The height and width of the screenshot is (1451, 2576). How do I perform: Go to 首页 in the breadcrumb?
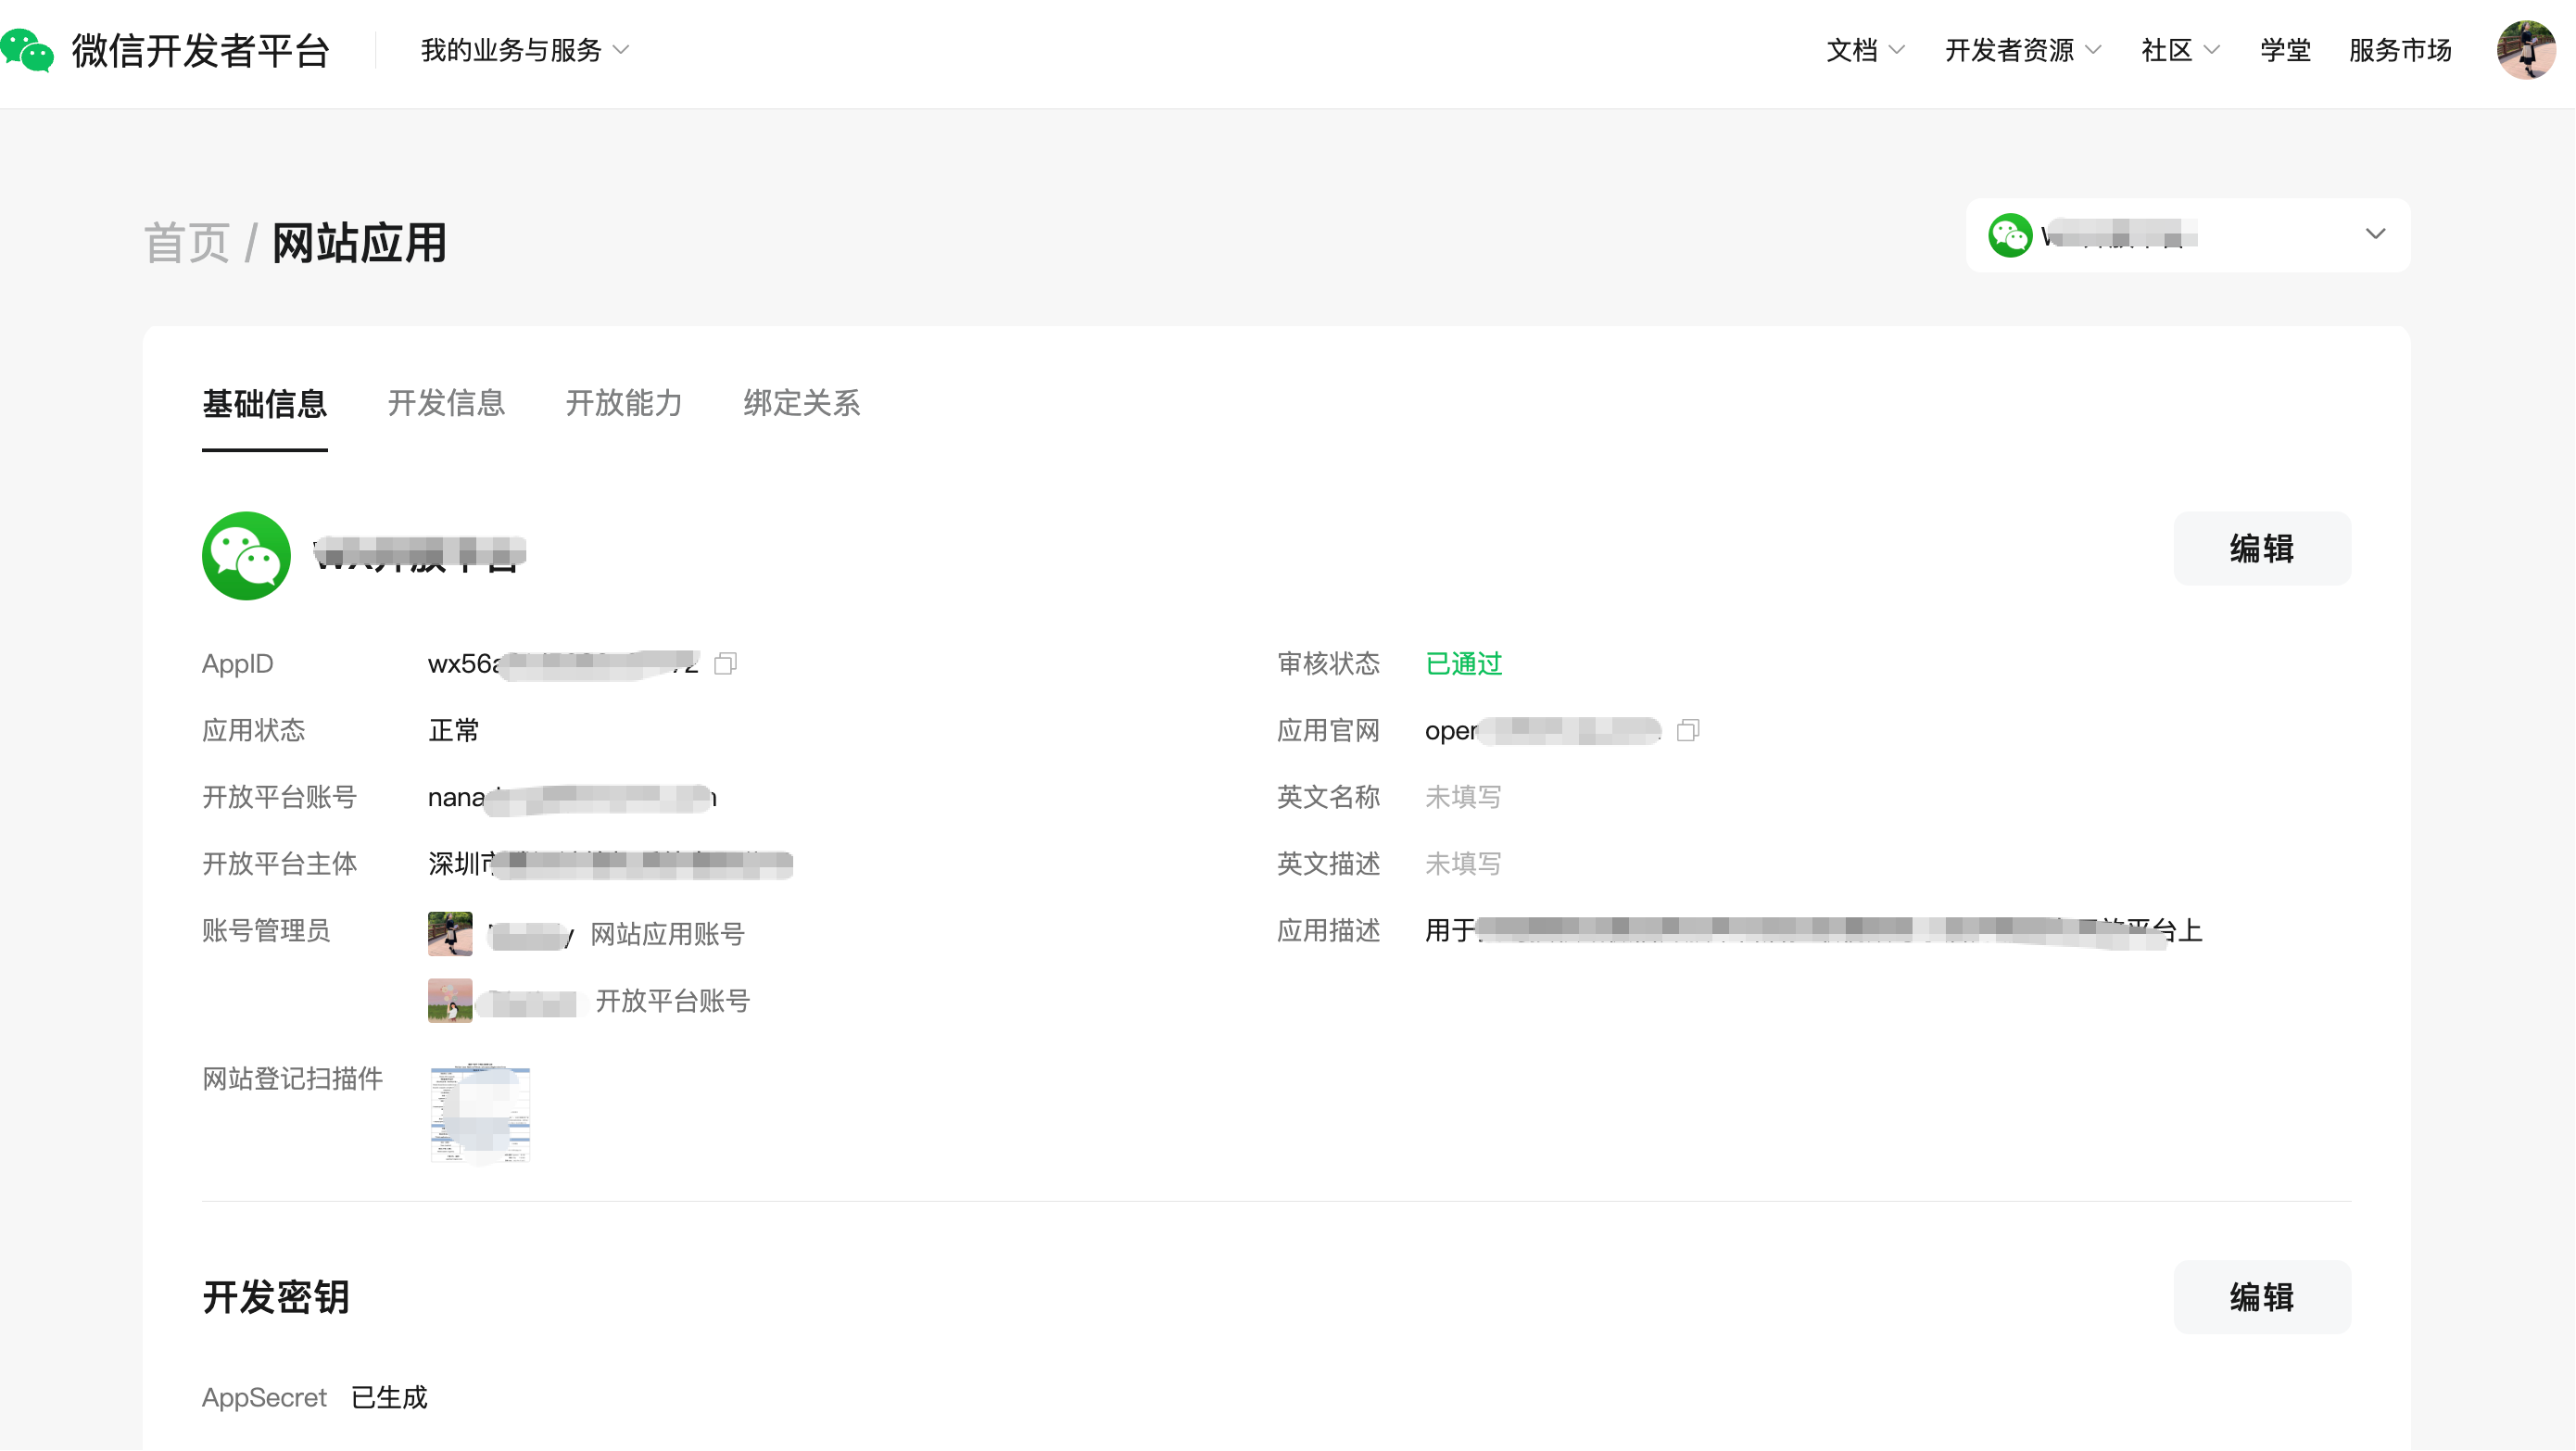click(x=187, y=243)
